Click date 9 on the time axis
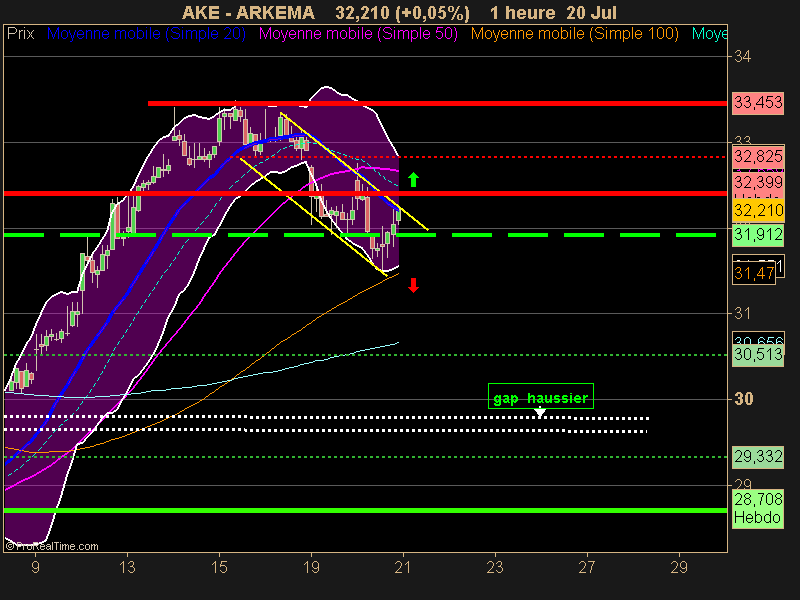The image size is (800, 600). pos(35,567)
